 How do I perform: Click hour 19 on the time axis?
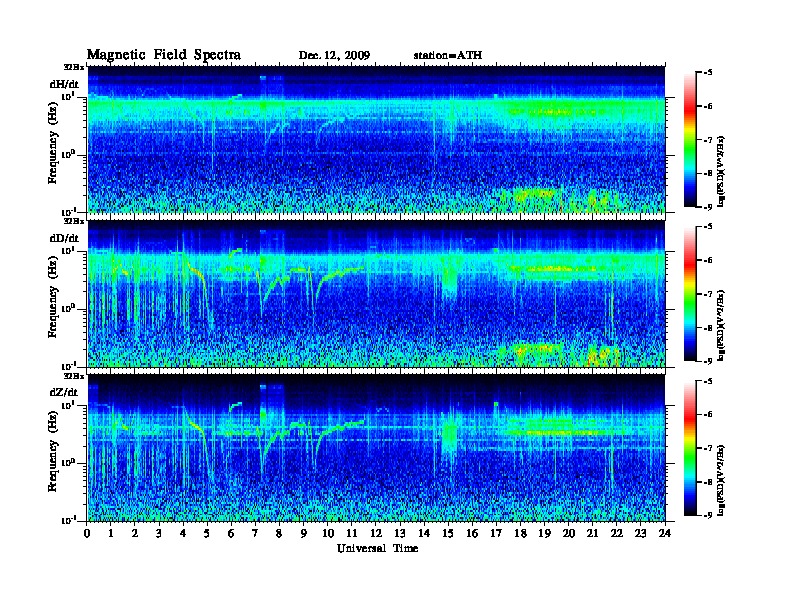coord(544,534)
